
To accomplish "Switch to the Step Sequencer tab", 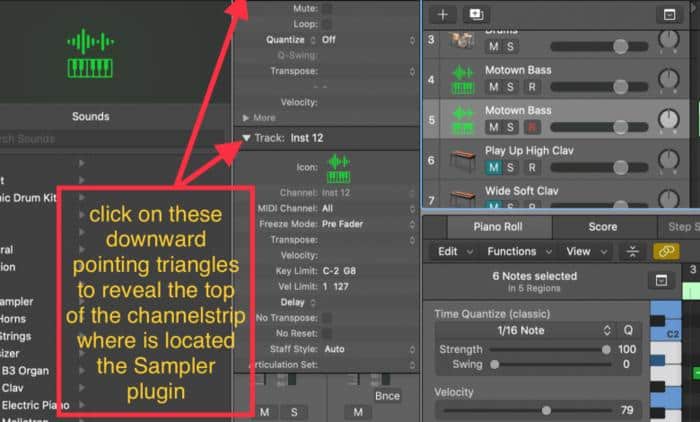I will 680,227.
